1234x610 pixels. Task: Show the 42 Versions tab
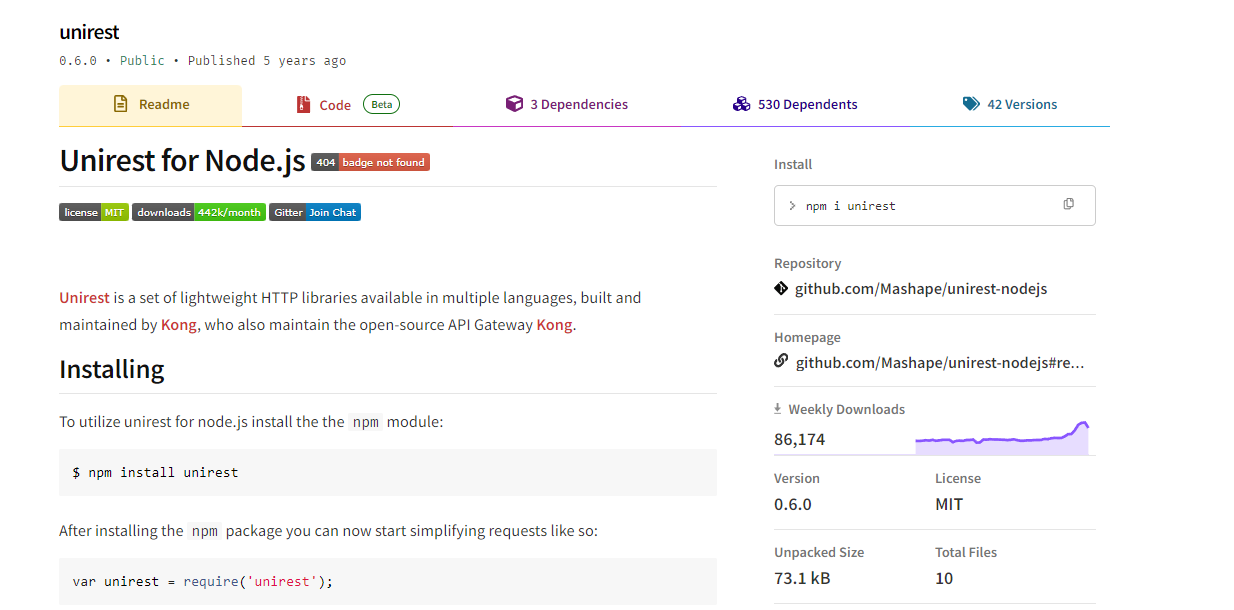(1010, 105)
